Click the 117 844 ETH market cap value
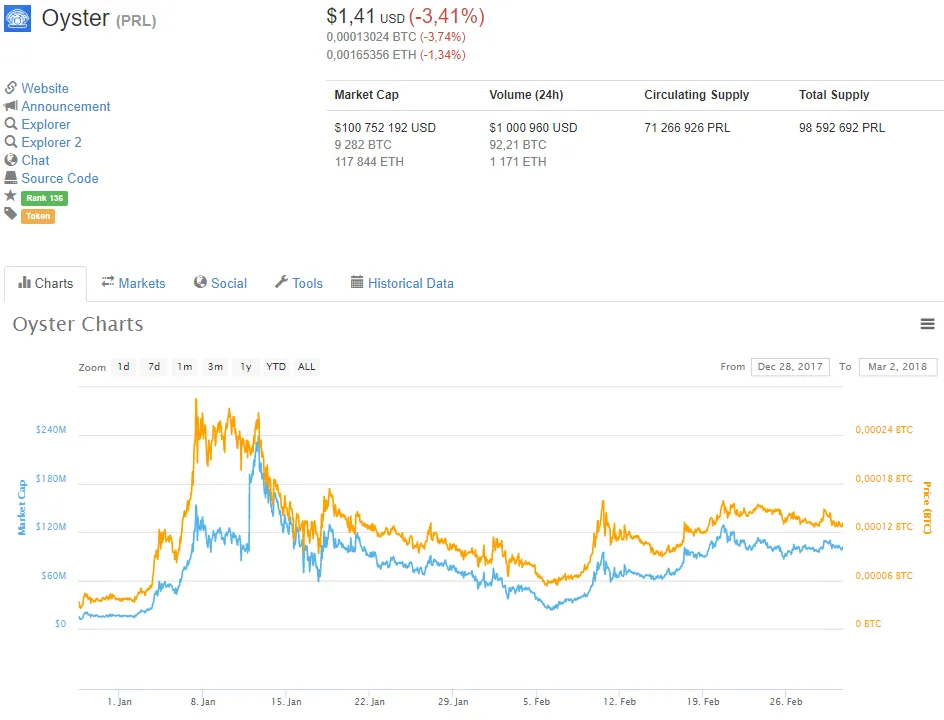The height and width of the screenshot is (720, 944). coord(369,161)
